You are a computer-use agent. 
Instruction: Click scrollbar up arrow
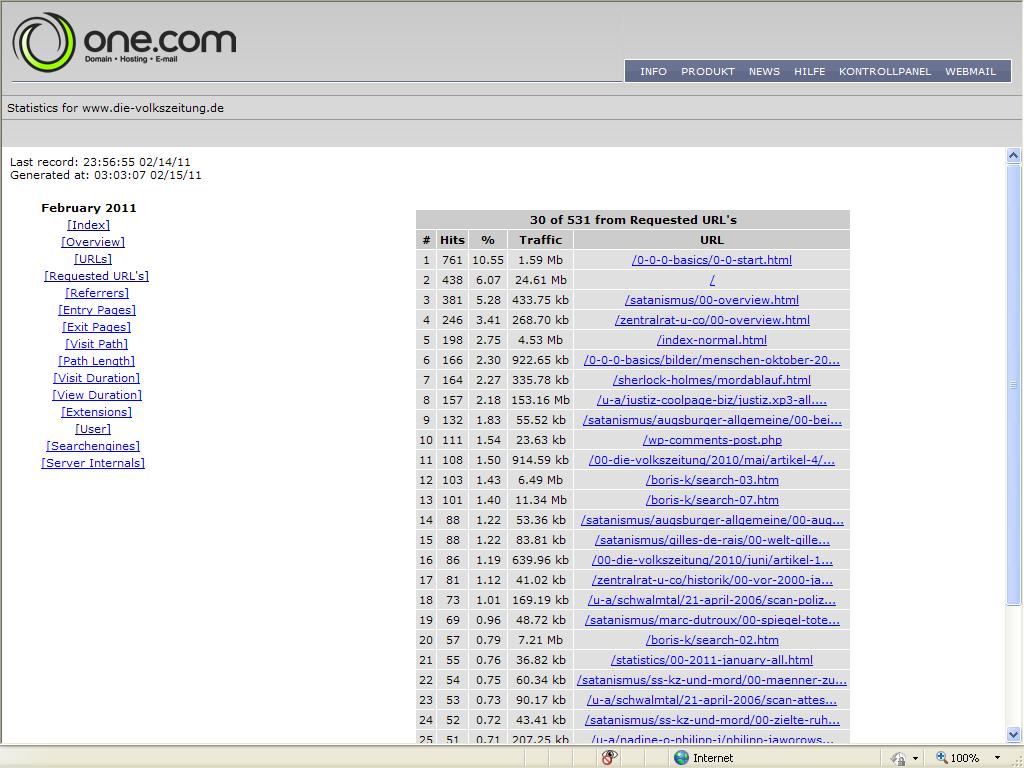coord(1014,155)
